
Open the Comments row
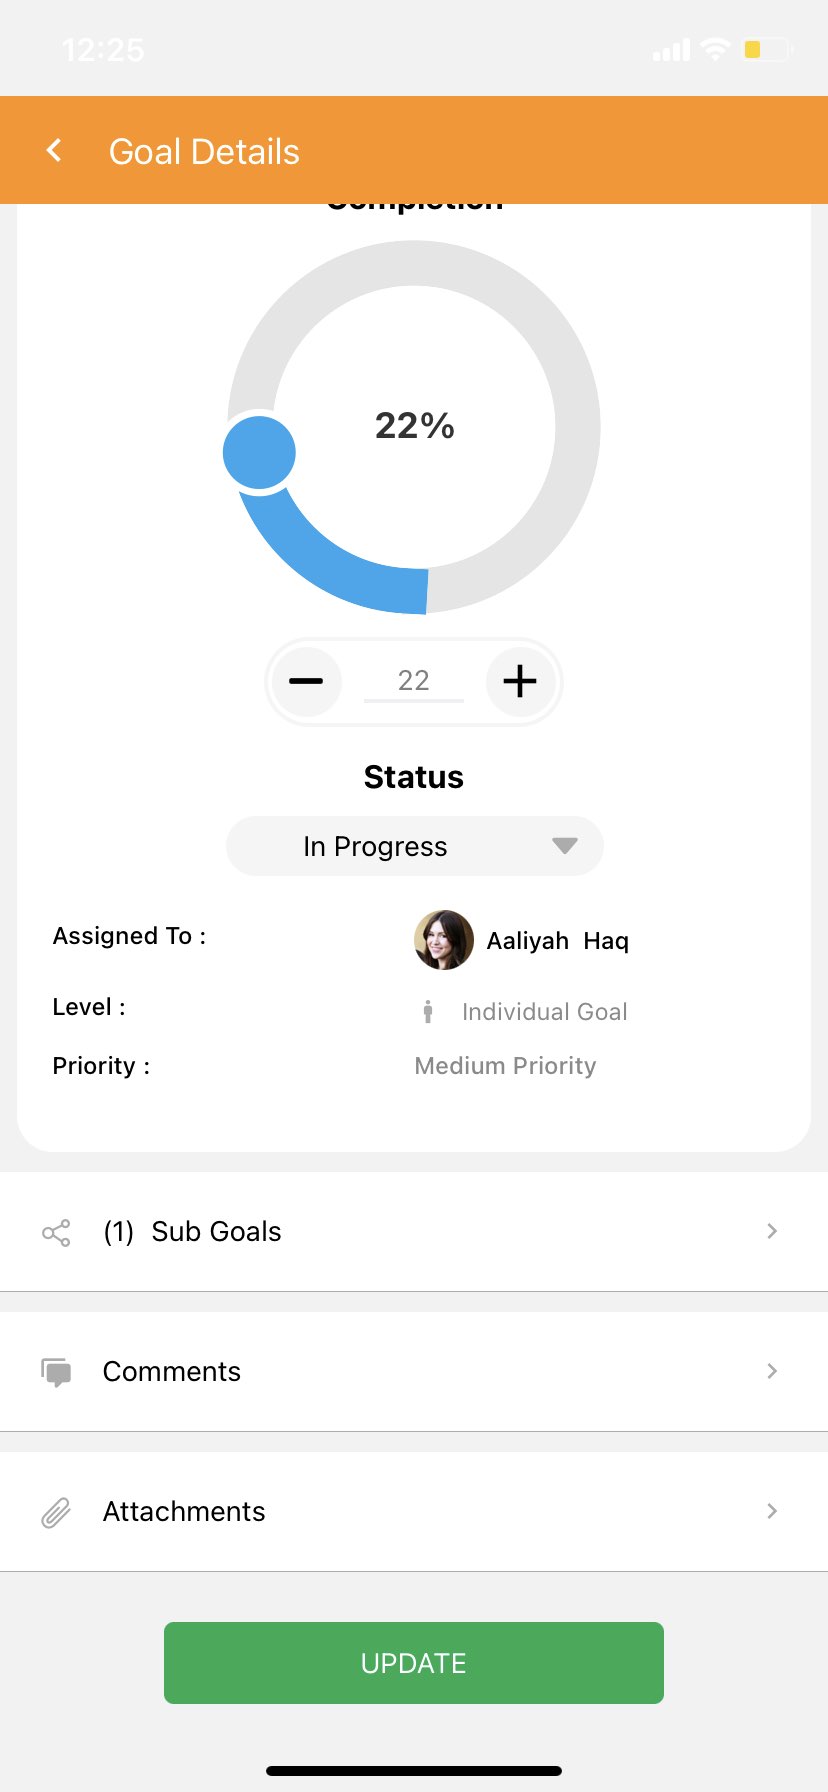coord(414,1372)
